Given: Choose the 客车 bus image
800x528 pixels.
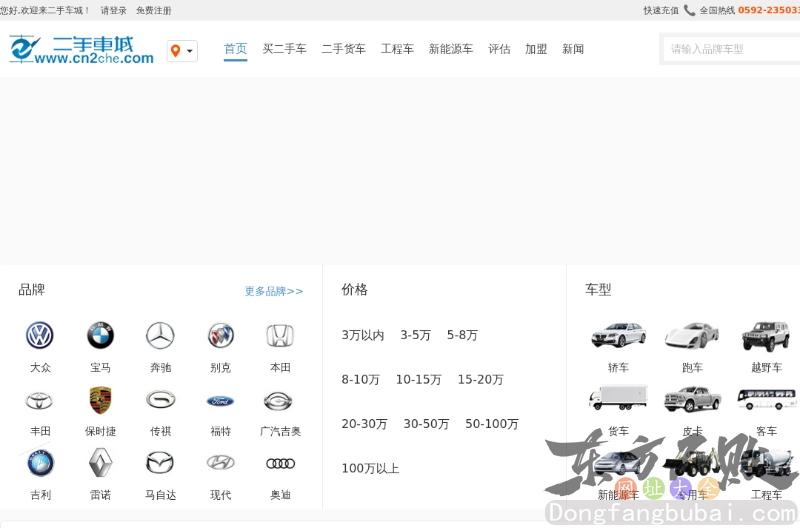Looking at the screenshot, I should click(767, 399).
